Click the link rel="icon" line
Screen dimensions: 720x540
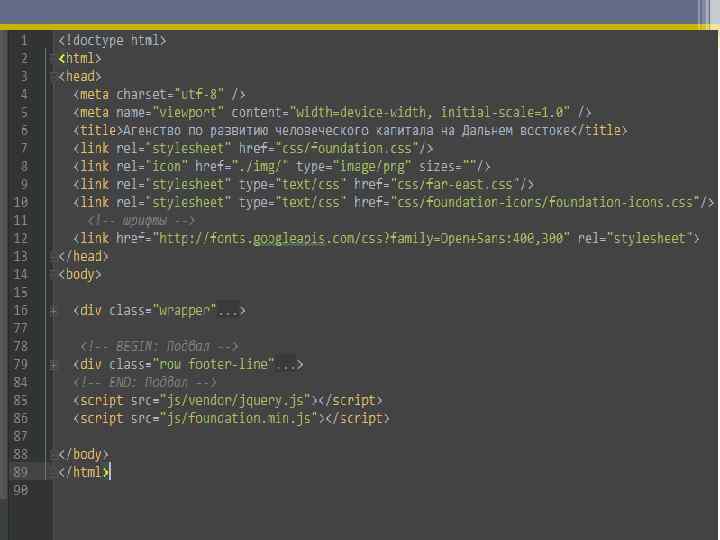point(281,166)
